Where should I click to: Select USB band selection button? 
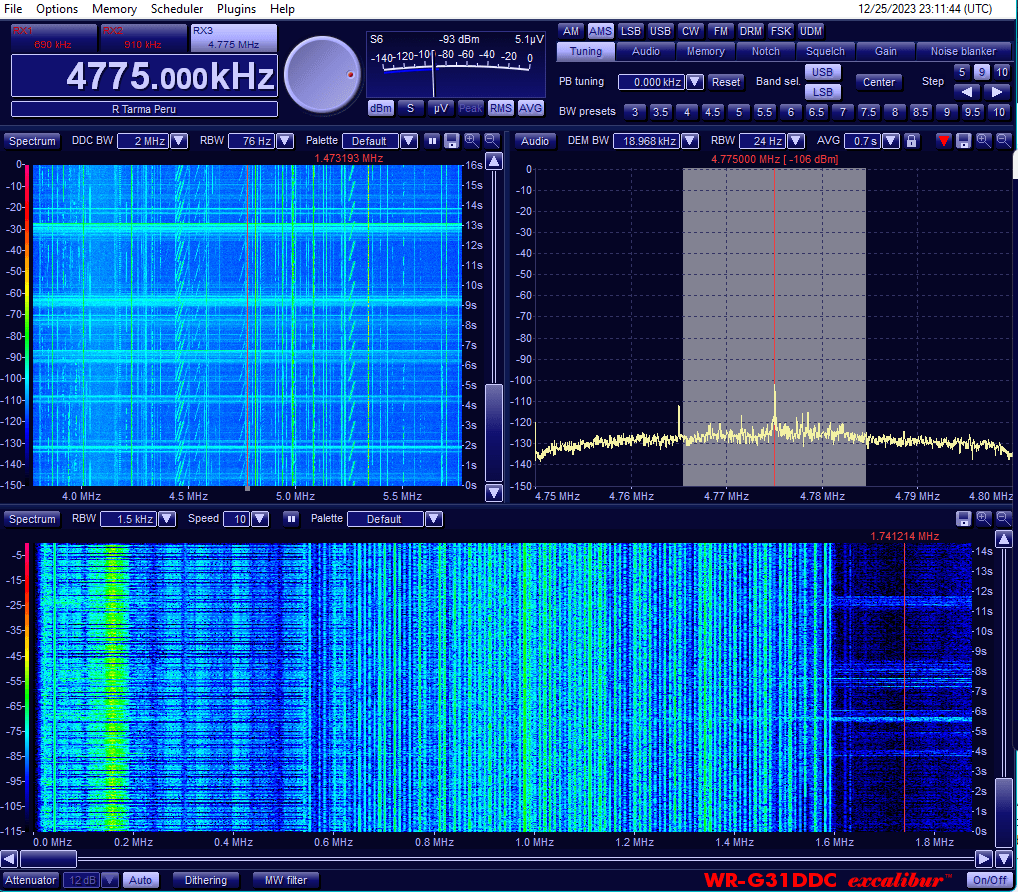tap(822, 72)
